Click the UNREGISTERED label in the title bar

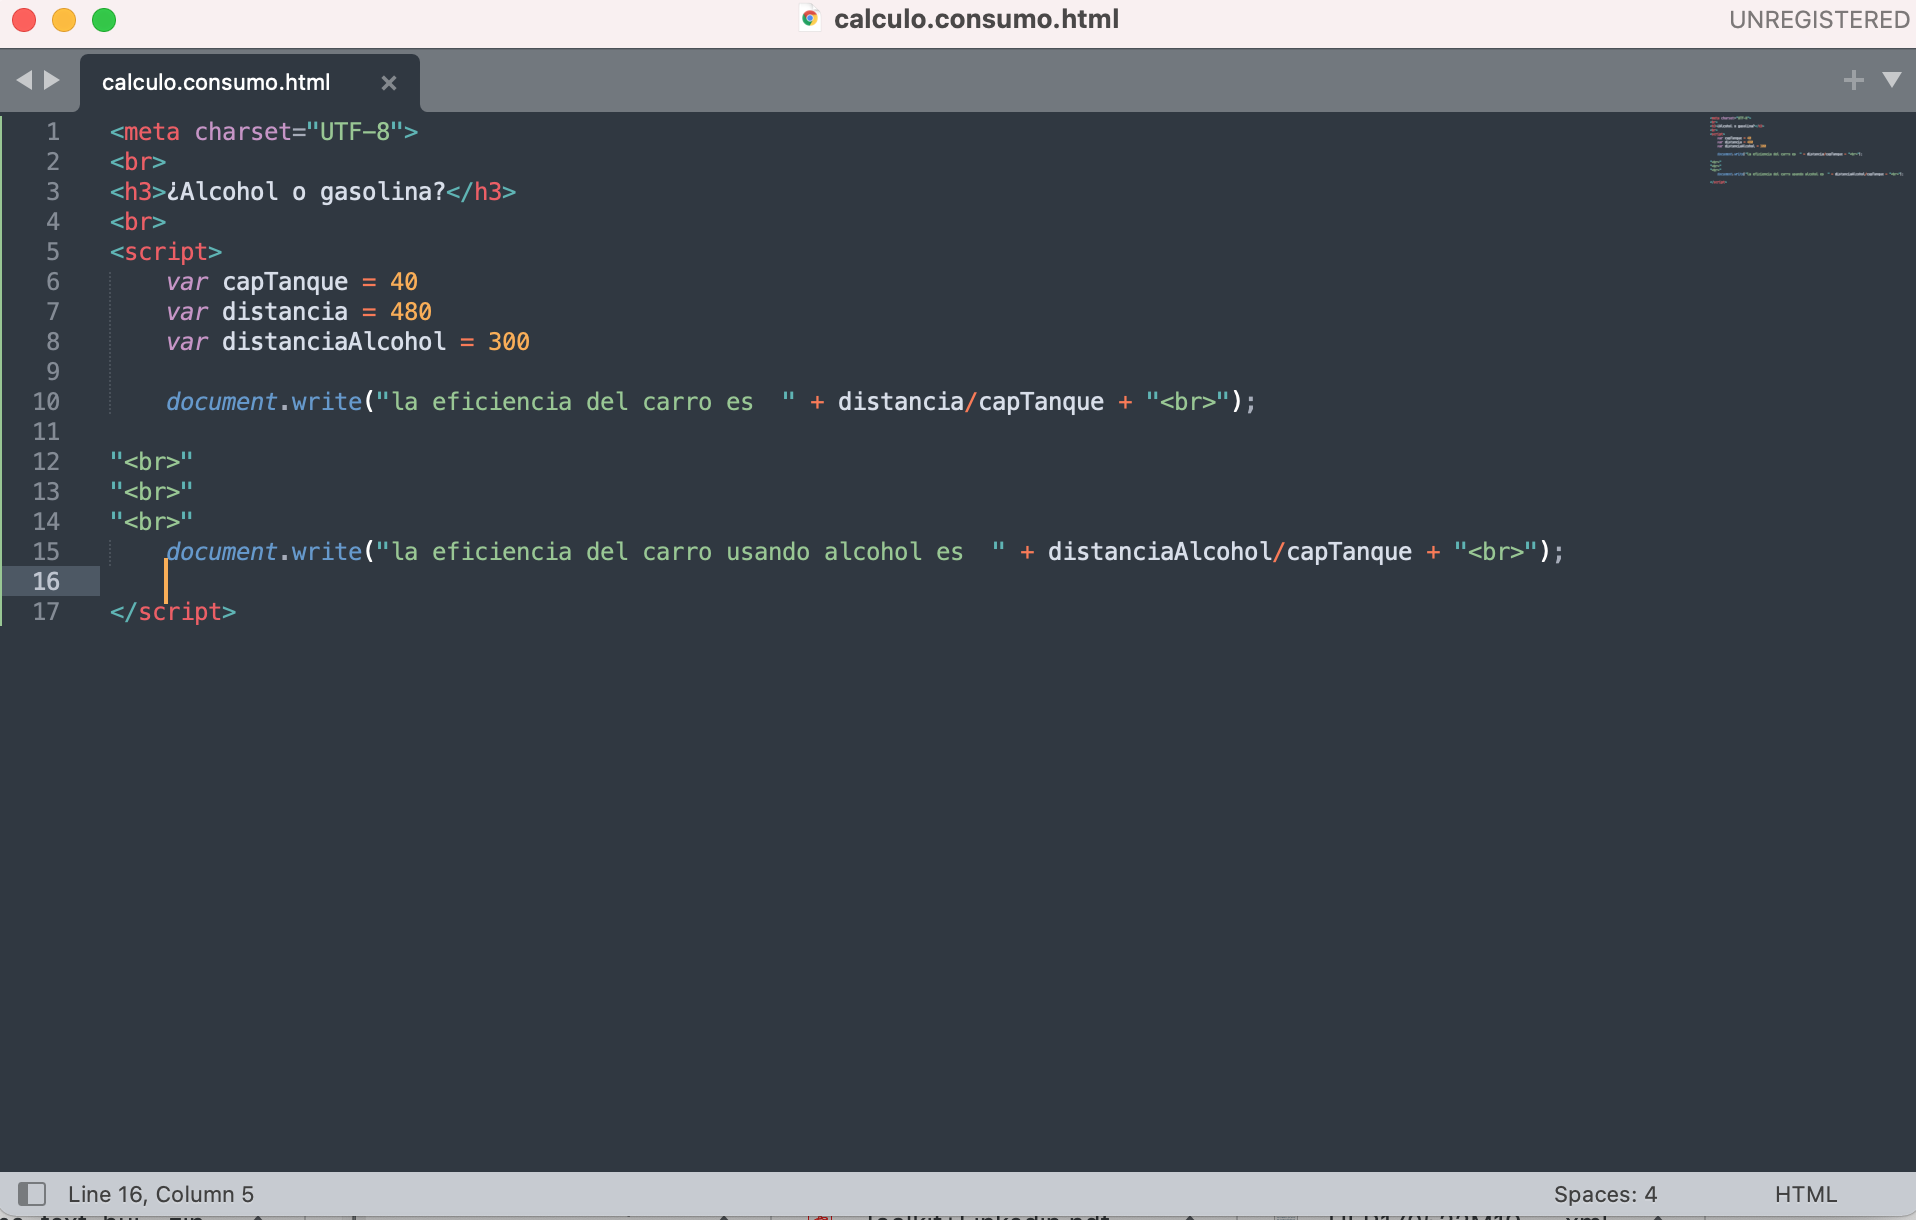point(1819,20)
